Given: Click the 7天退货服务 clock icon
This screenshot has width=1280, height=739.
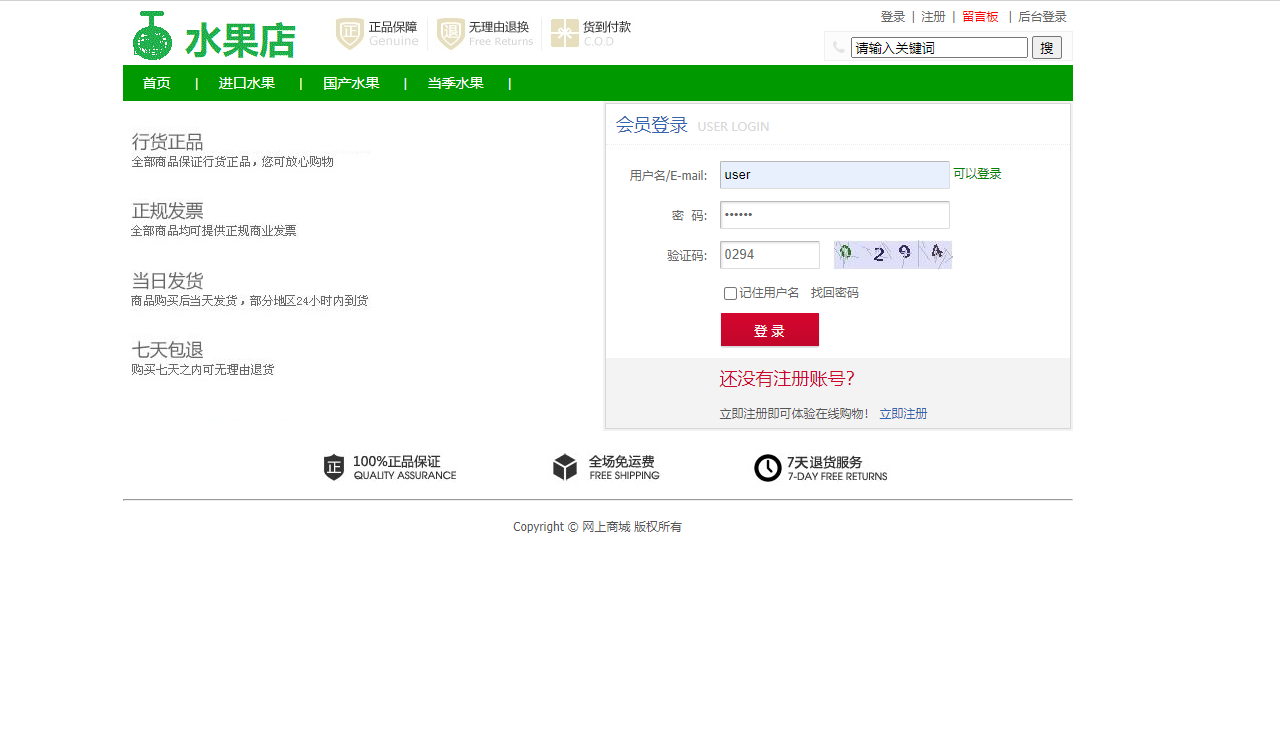Looking at the screenshot, I should click(767, 467).
